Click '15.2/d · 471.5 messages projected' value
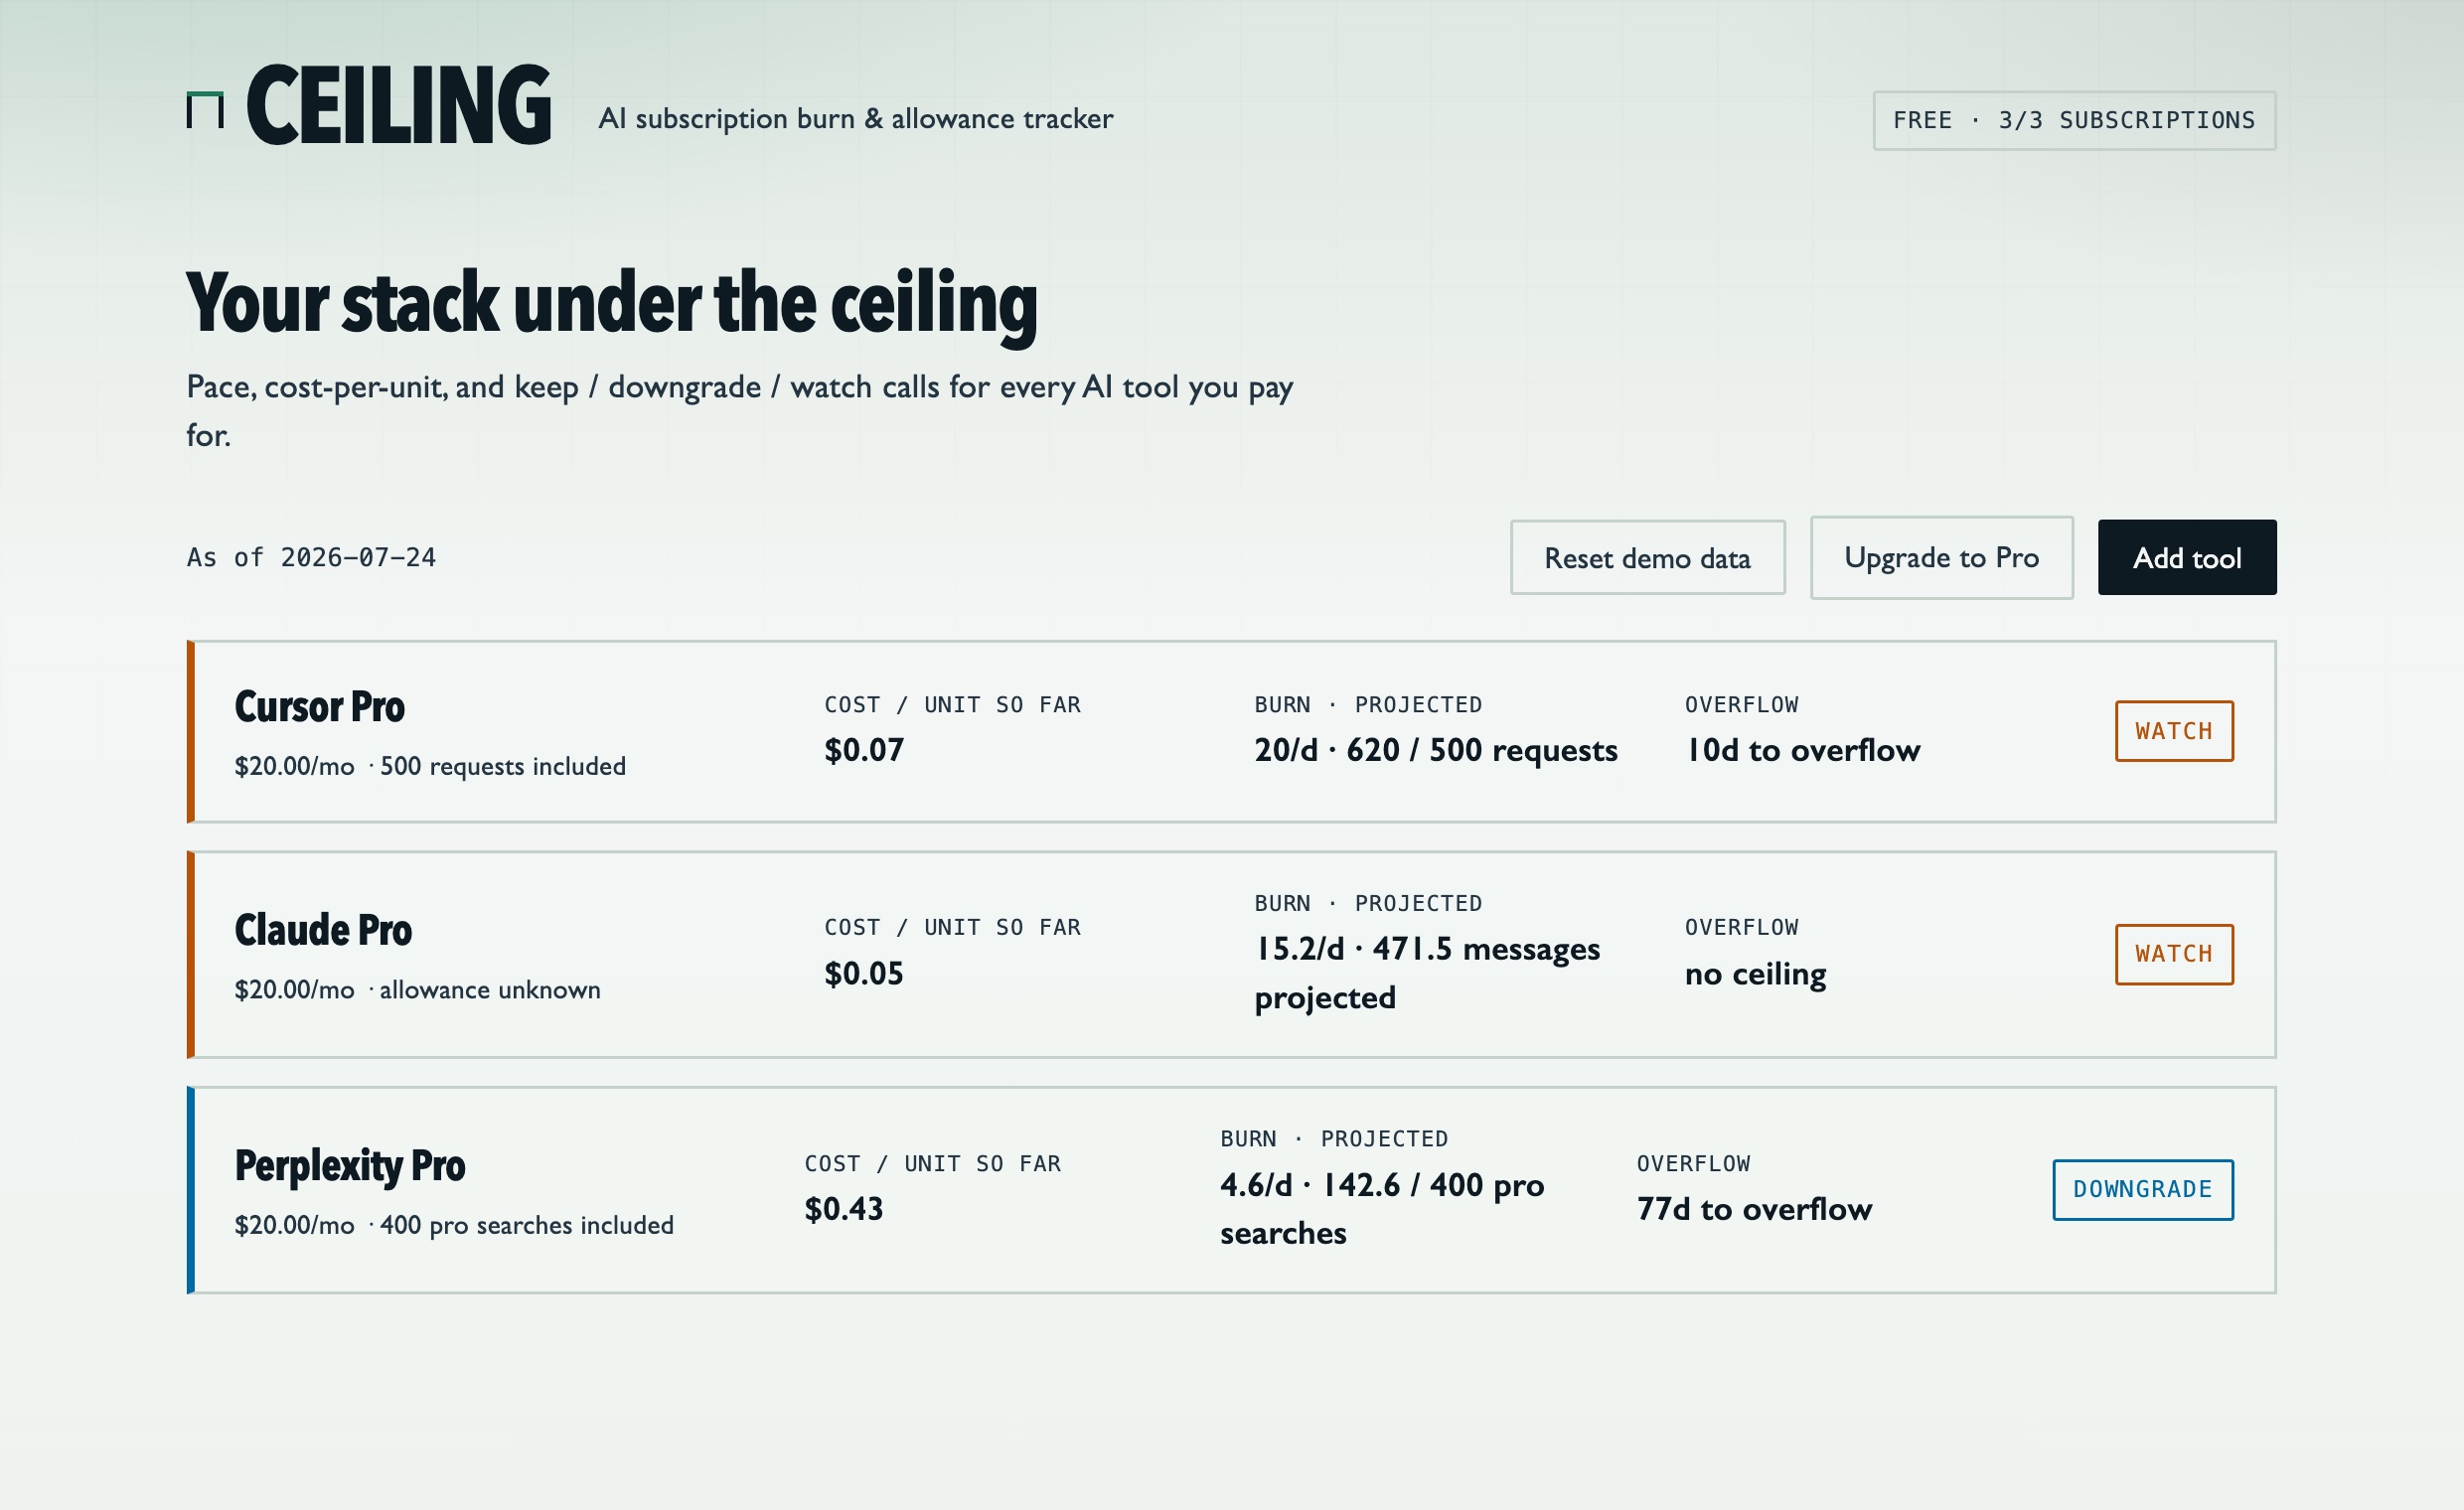The width and height of the screenshot is (2464, 1510). (x=1427, y=973)
